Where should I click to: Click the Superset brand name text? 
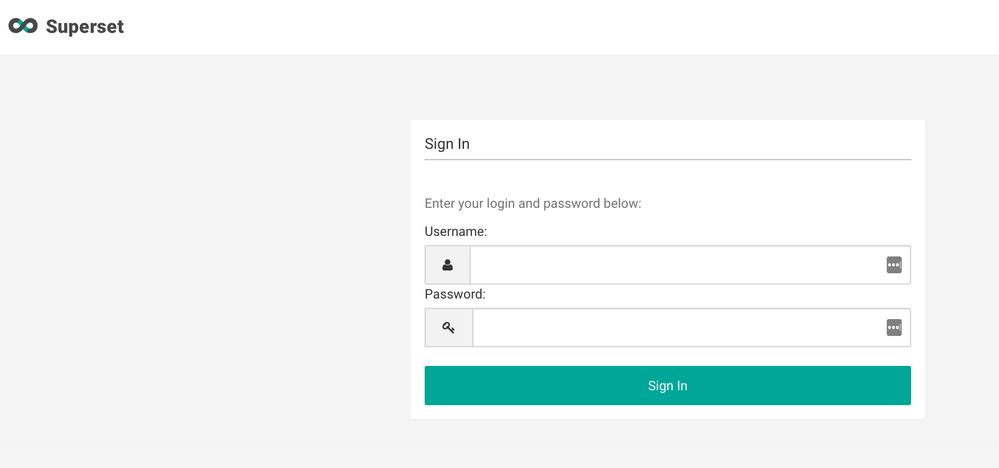pos(85,27)
